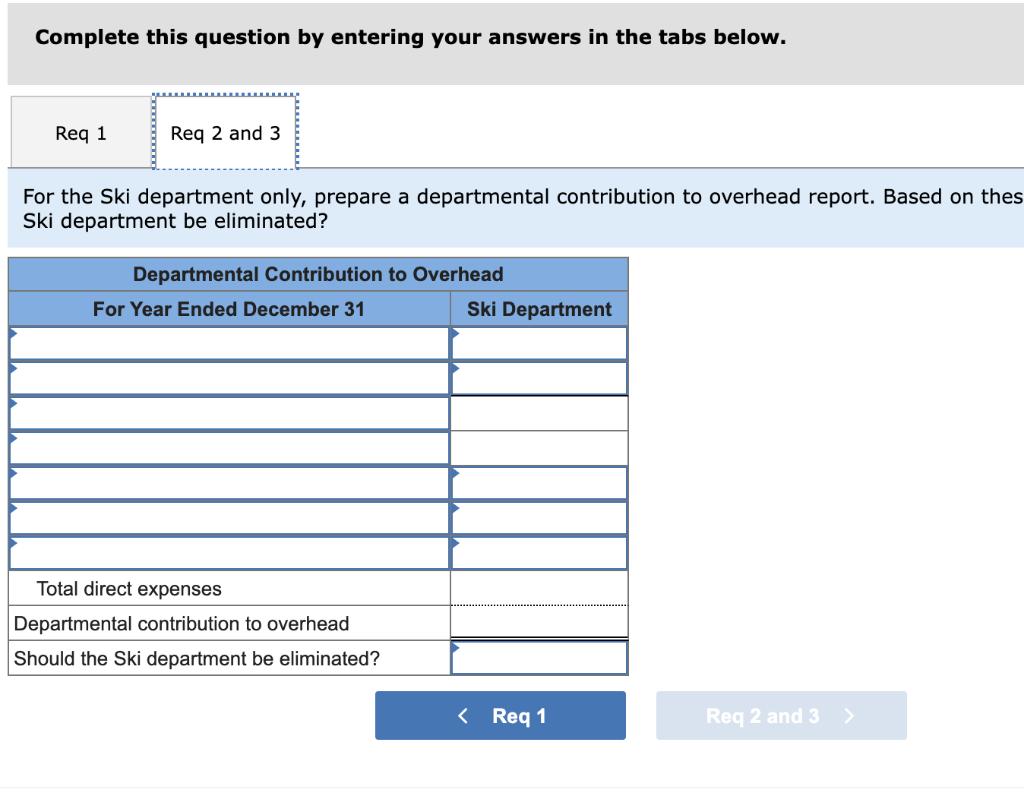Click the seventh row's Ski Department amount cell
Image resolution: width=1024 pixels, height=796 pixels.
coord(539,553)
